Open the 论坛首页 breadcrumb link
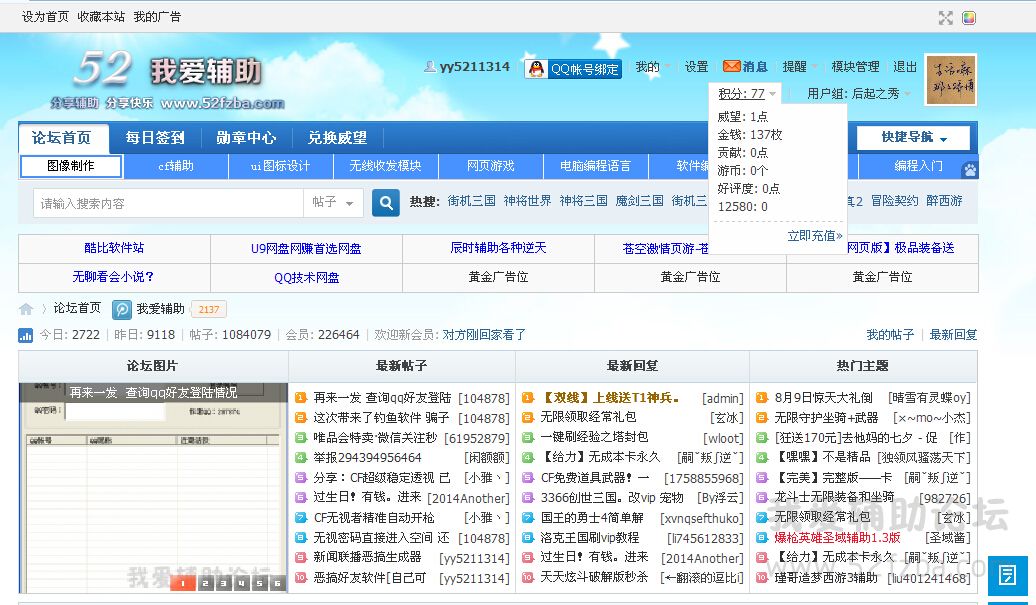The height and width of the screenshot is (605, 1036). (x=77, y=308)
